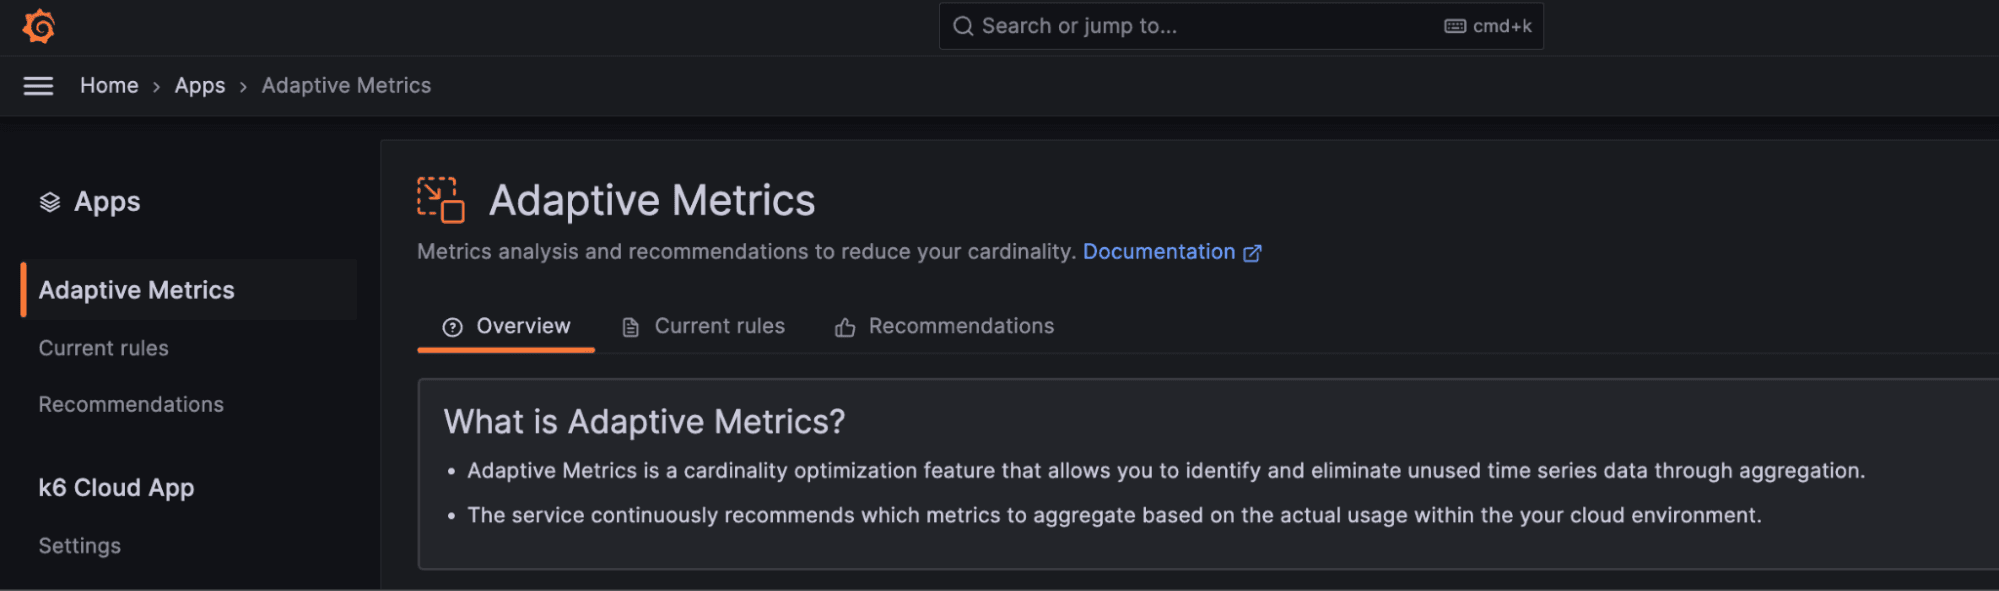Open the navigation hamburger menu
Image resolution: width=1999 pixels, height=591 pixels.
[38, 86]
